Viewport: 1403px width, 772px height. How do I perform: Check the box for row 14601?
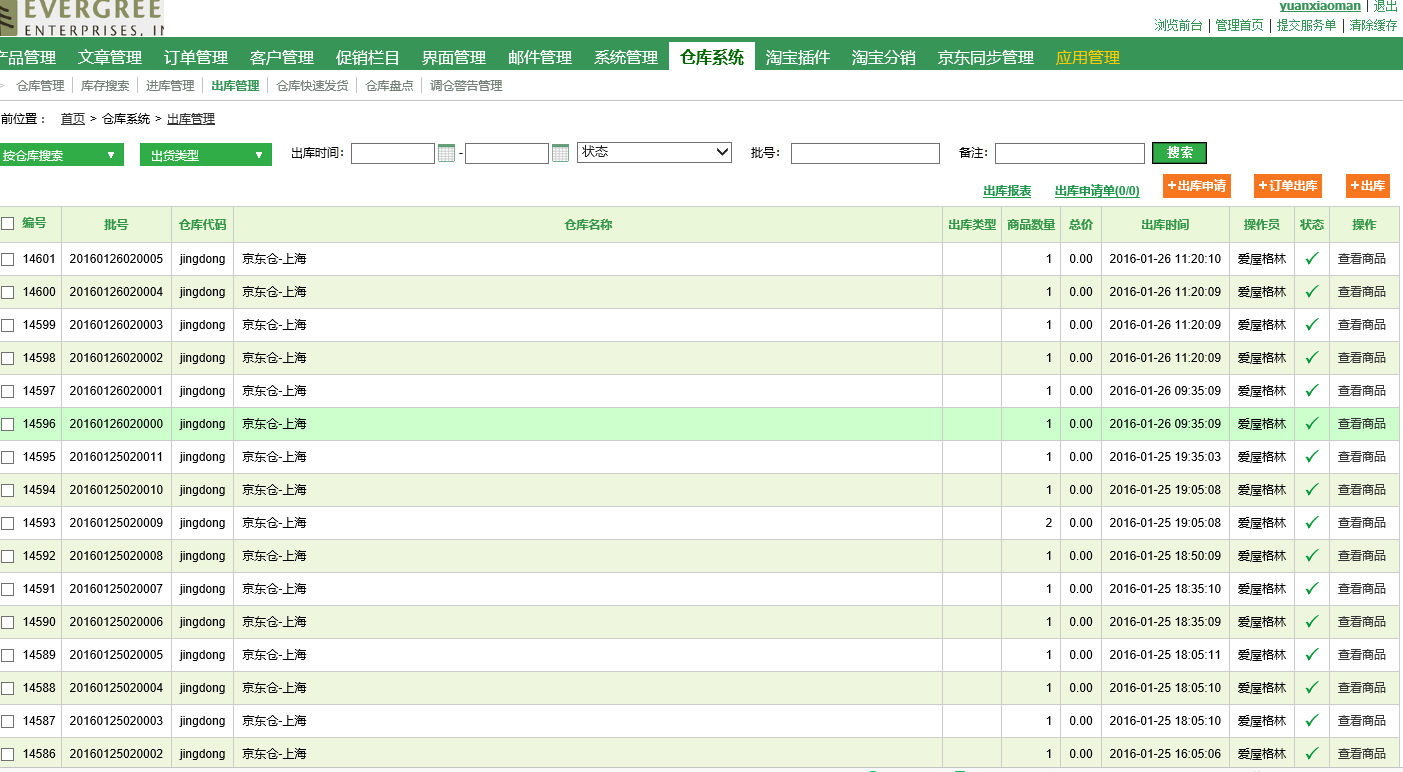coord(8,259)
